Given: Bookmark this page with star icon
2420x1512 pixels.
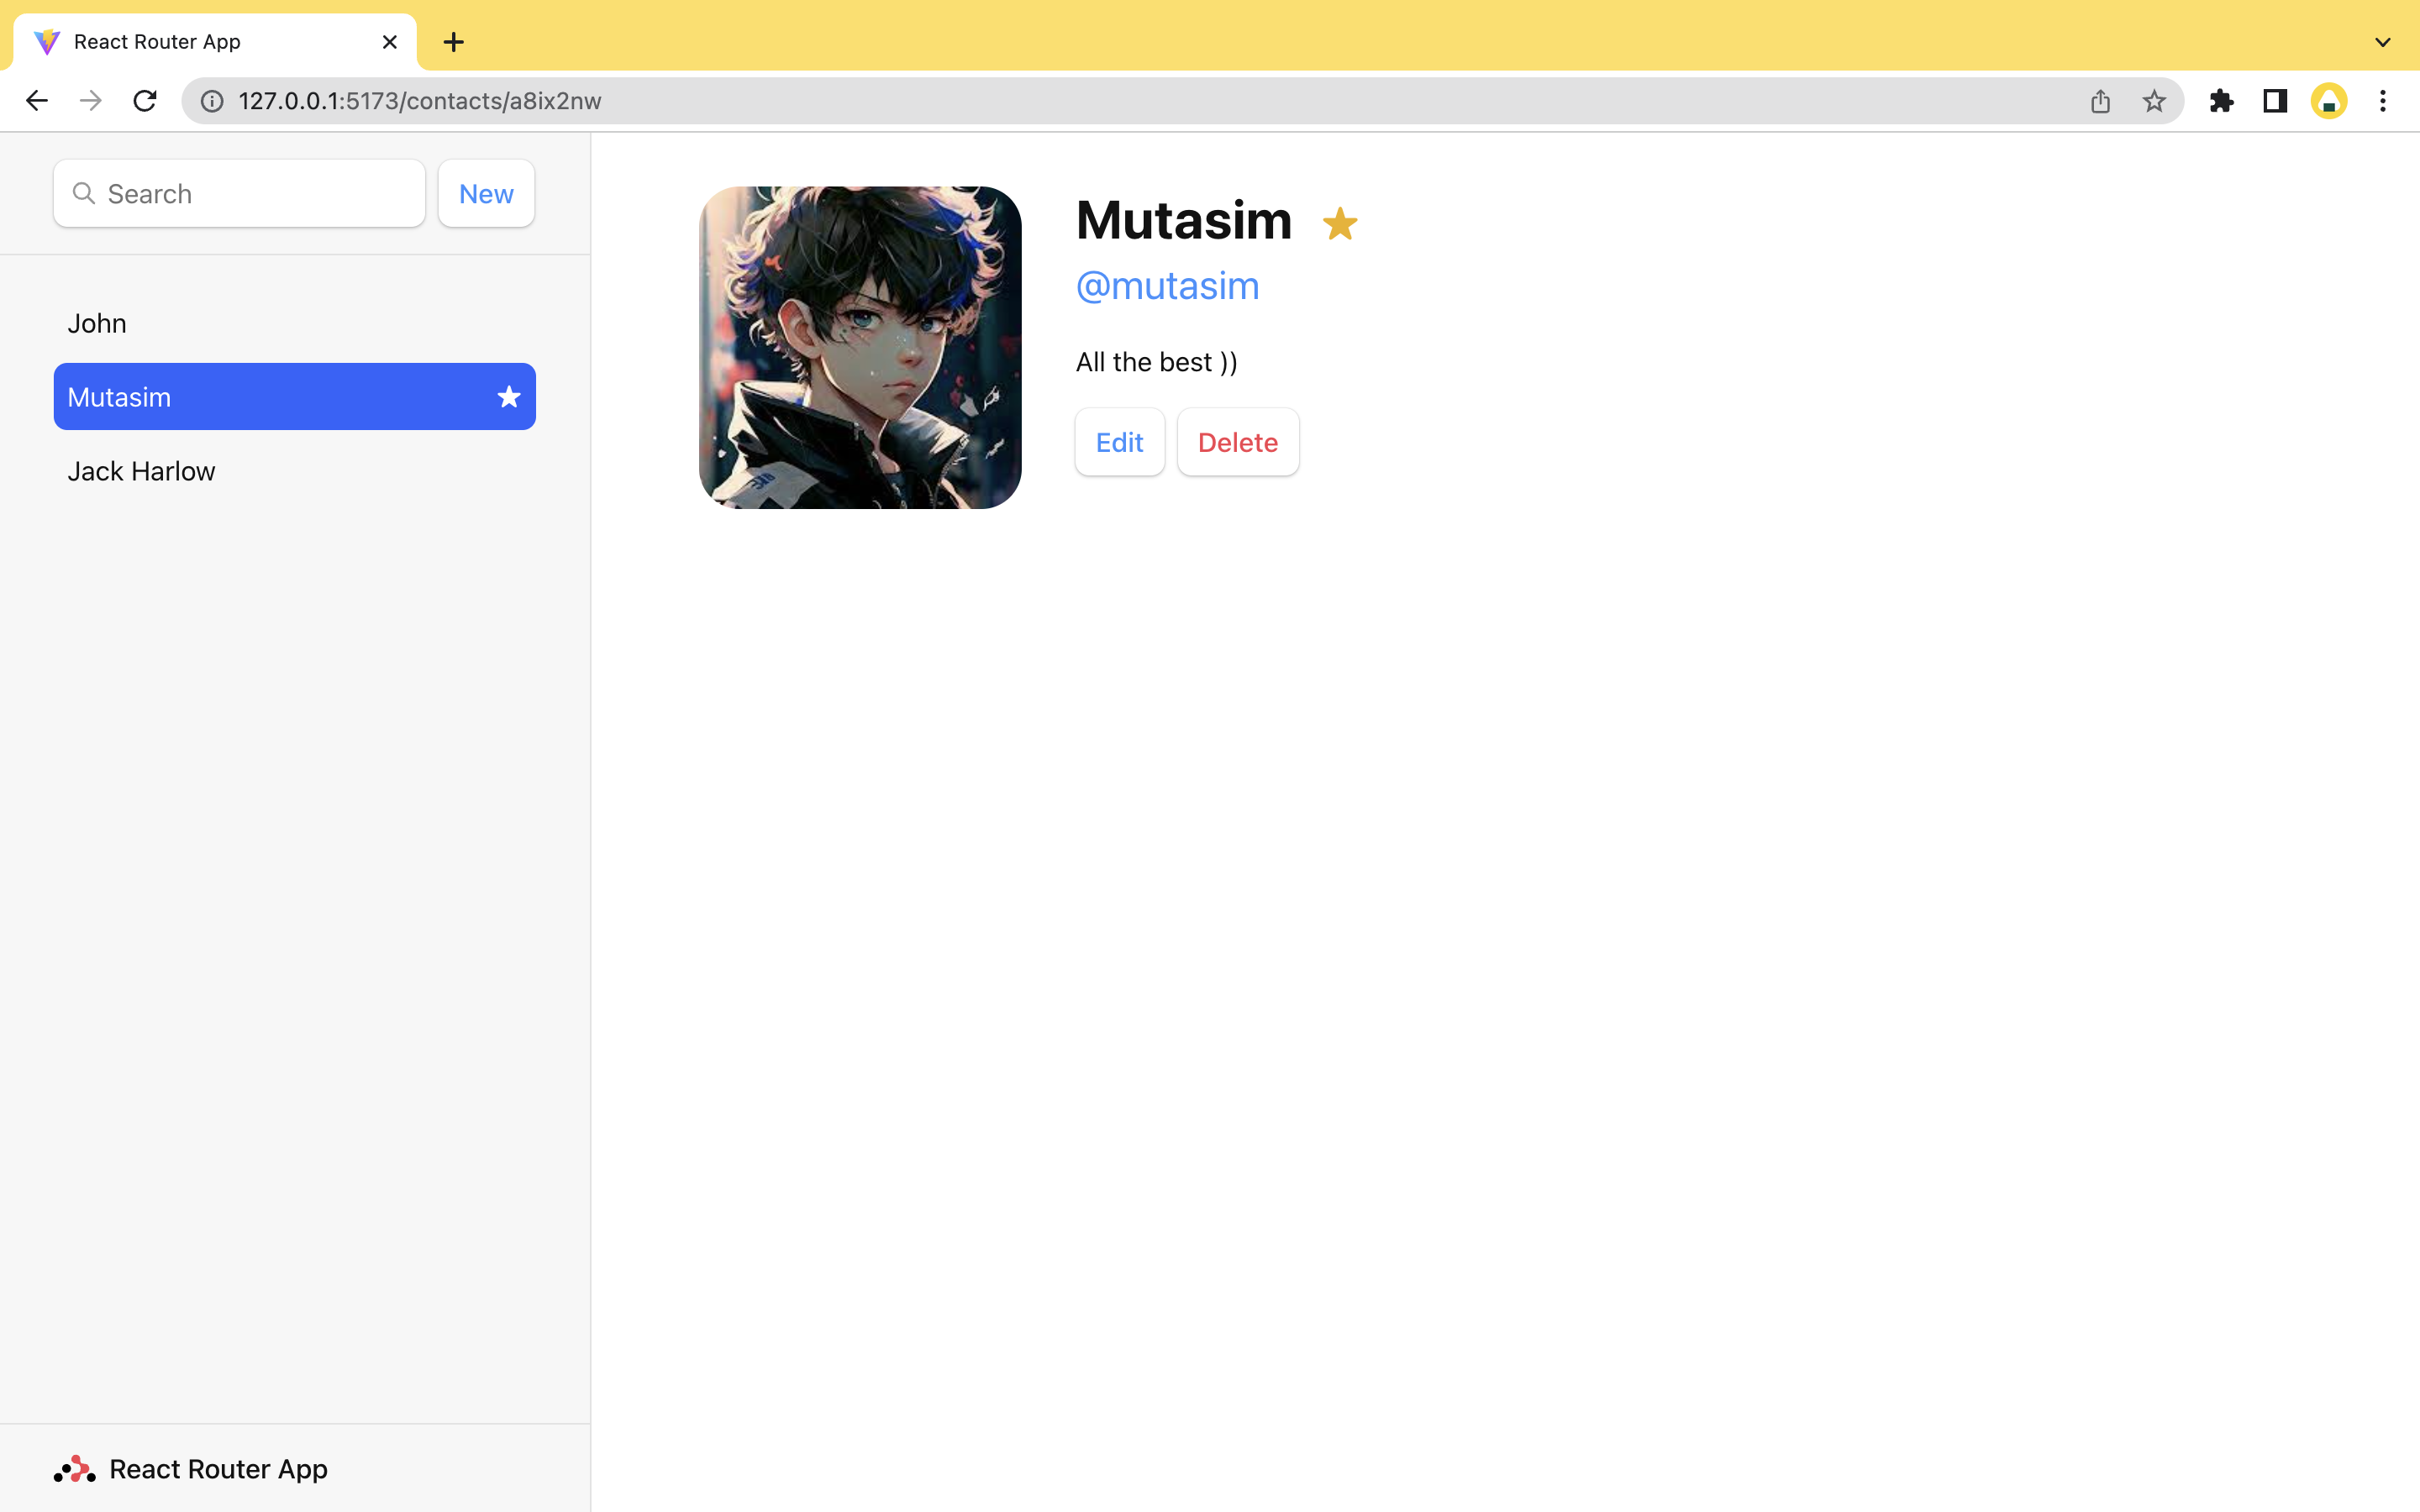Looking at the screenshot, I should tap(2154, 101).
